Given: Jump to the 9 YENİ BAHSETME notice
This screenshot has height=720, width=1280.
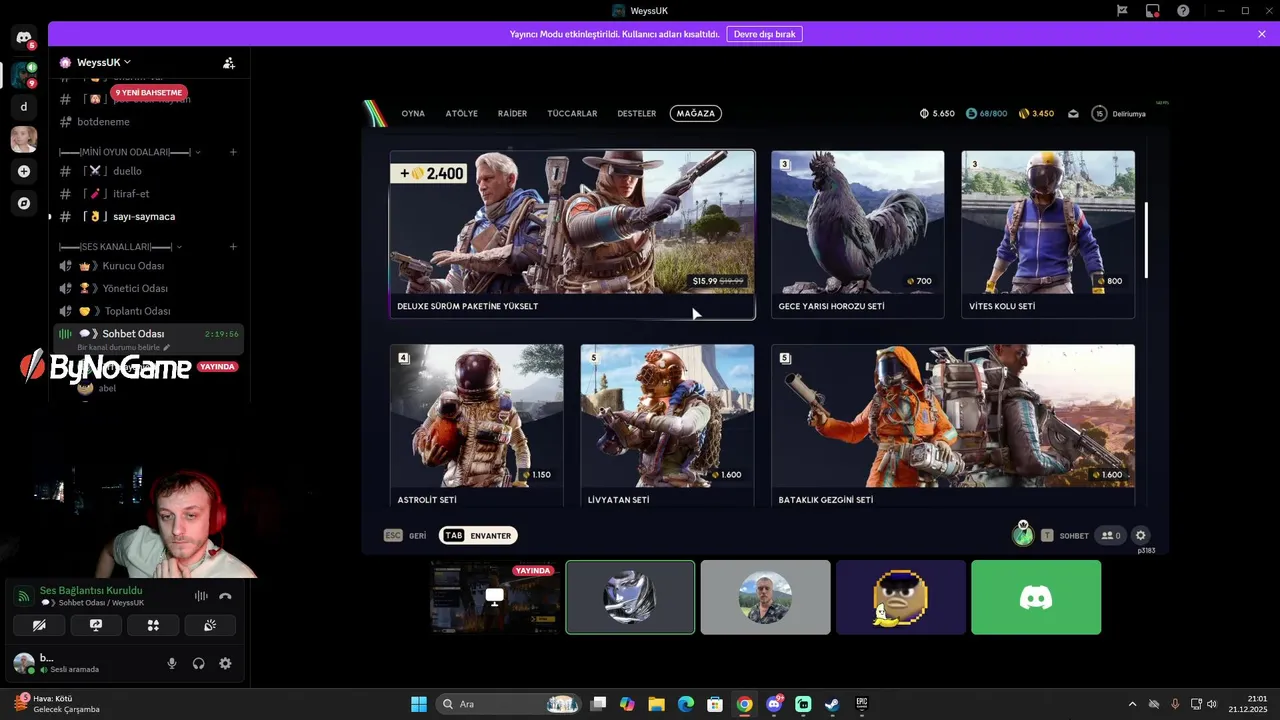Looking at the screenshot, I should coord(149,93).
